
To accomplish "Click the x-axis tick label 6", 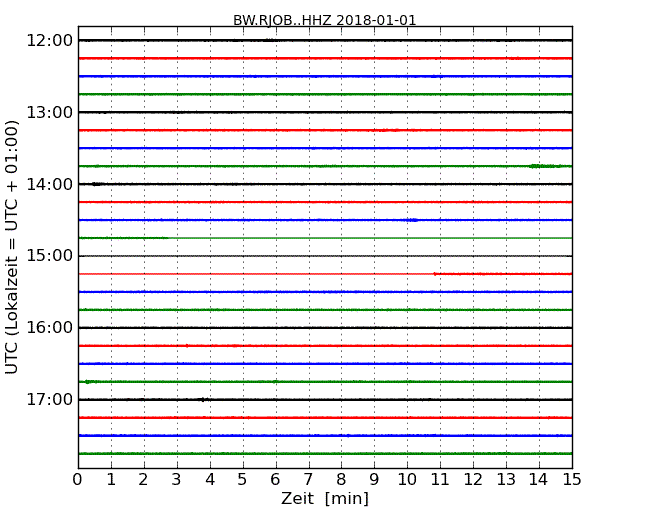I will (275, 480).
